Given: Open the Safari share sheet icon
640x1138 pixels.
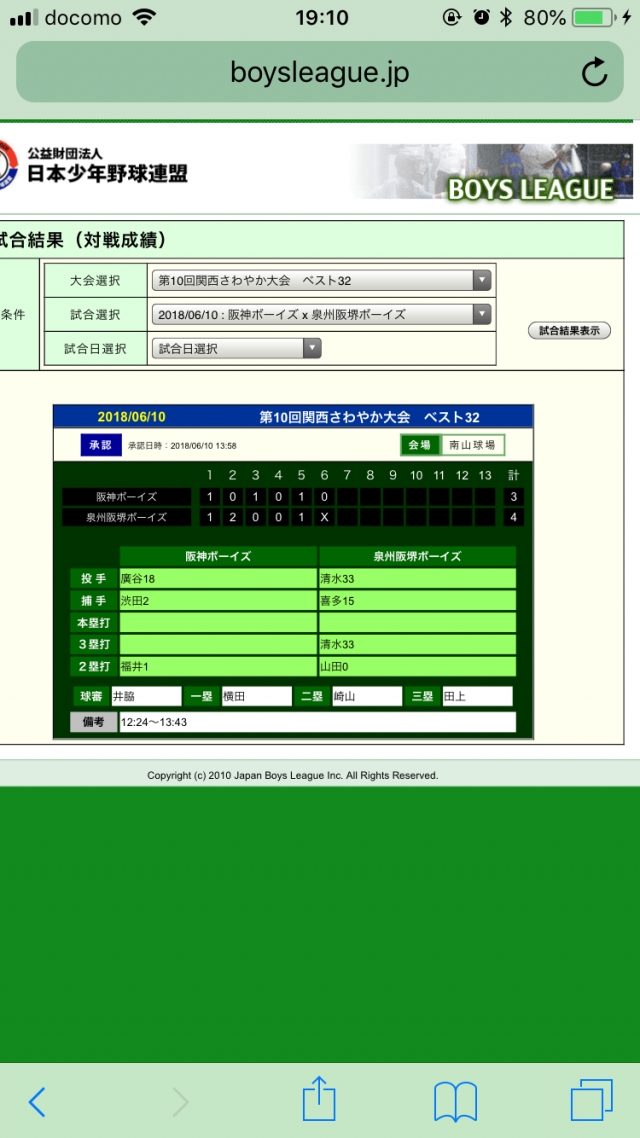Looking at the screenshot, I should (x=318, y=1099).
